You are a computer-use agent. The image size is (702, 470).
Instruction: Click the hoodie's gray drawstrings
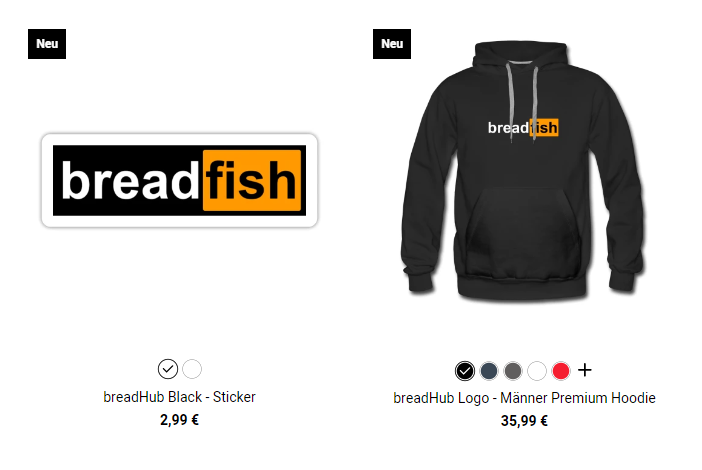click(x=522, y=102)
